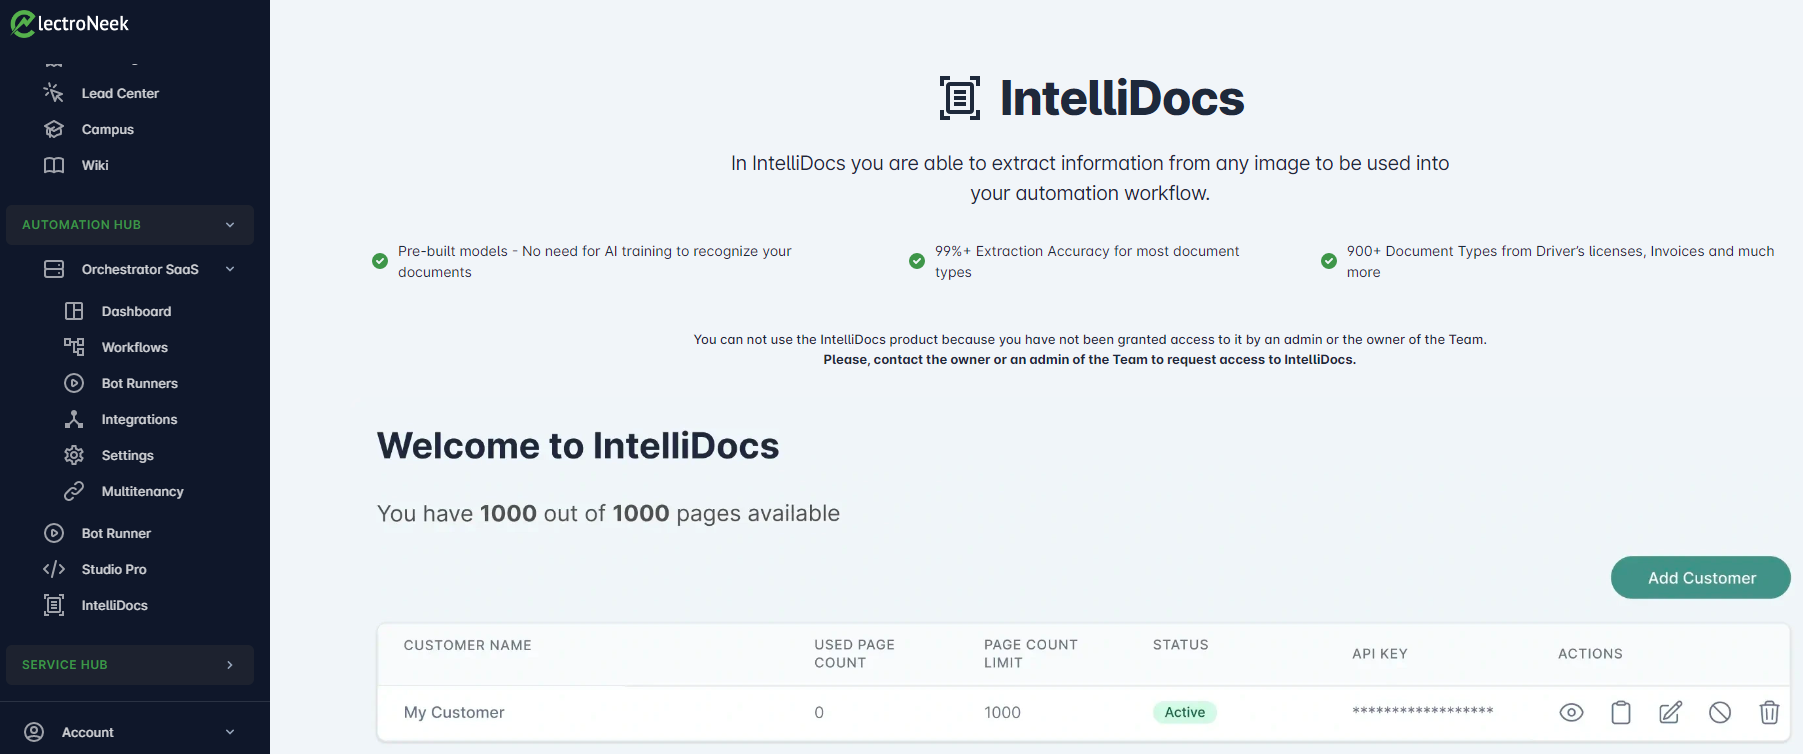
Task: Click 900+ Document Types feature text
Action: [x=1560, y=261]
